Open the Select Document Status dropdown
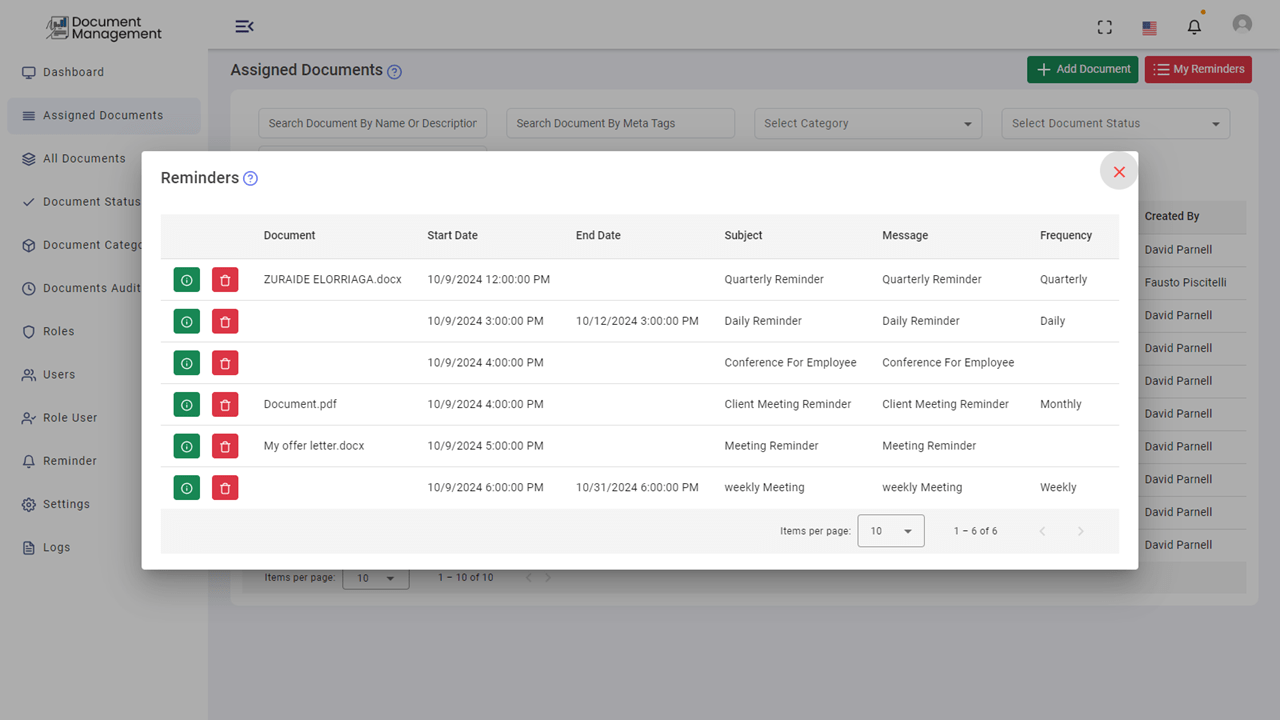The width and height of the screenshot is (1280, 720). tap(1114, 123)
